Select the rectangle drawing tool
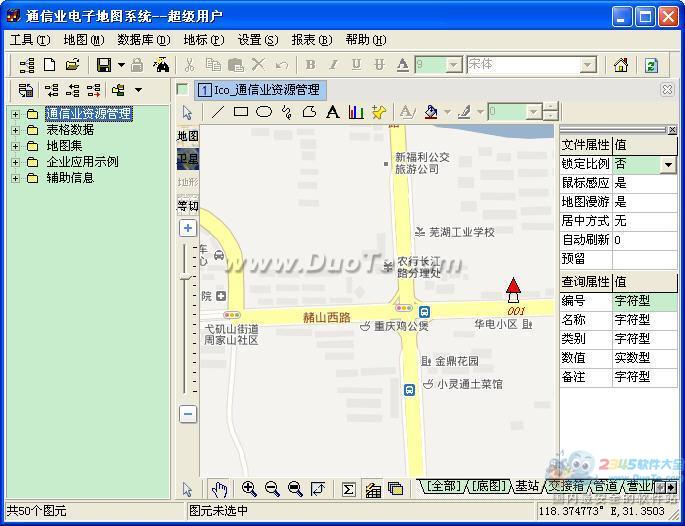This screenshot has width=685, height=526. point(241,112)
